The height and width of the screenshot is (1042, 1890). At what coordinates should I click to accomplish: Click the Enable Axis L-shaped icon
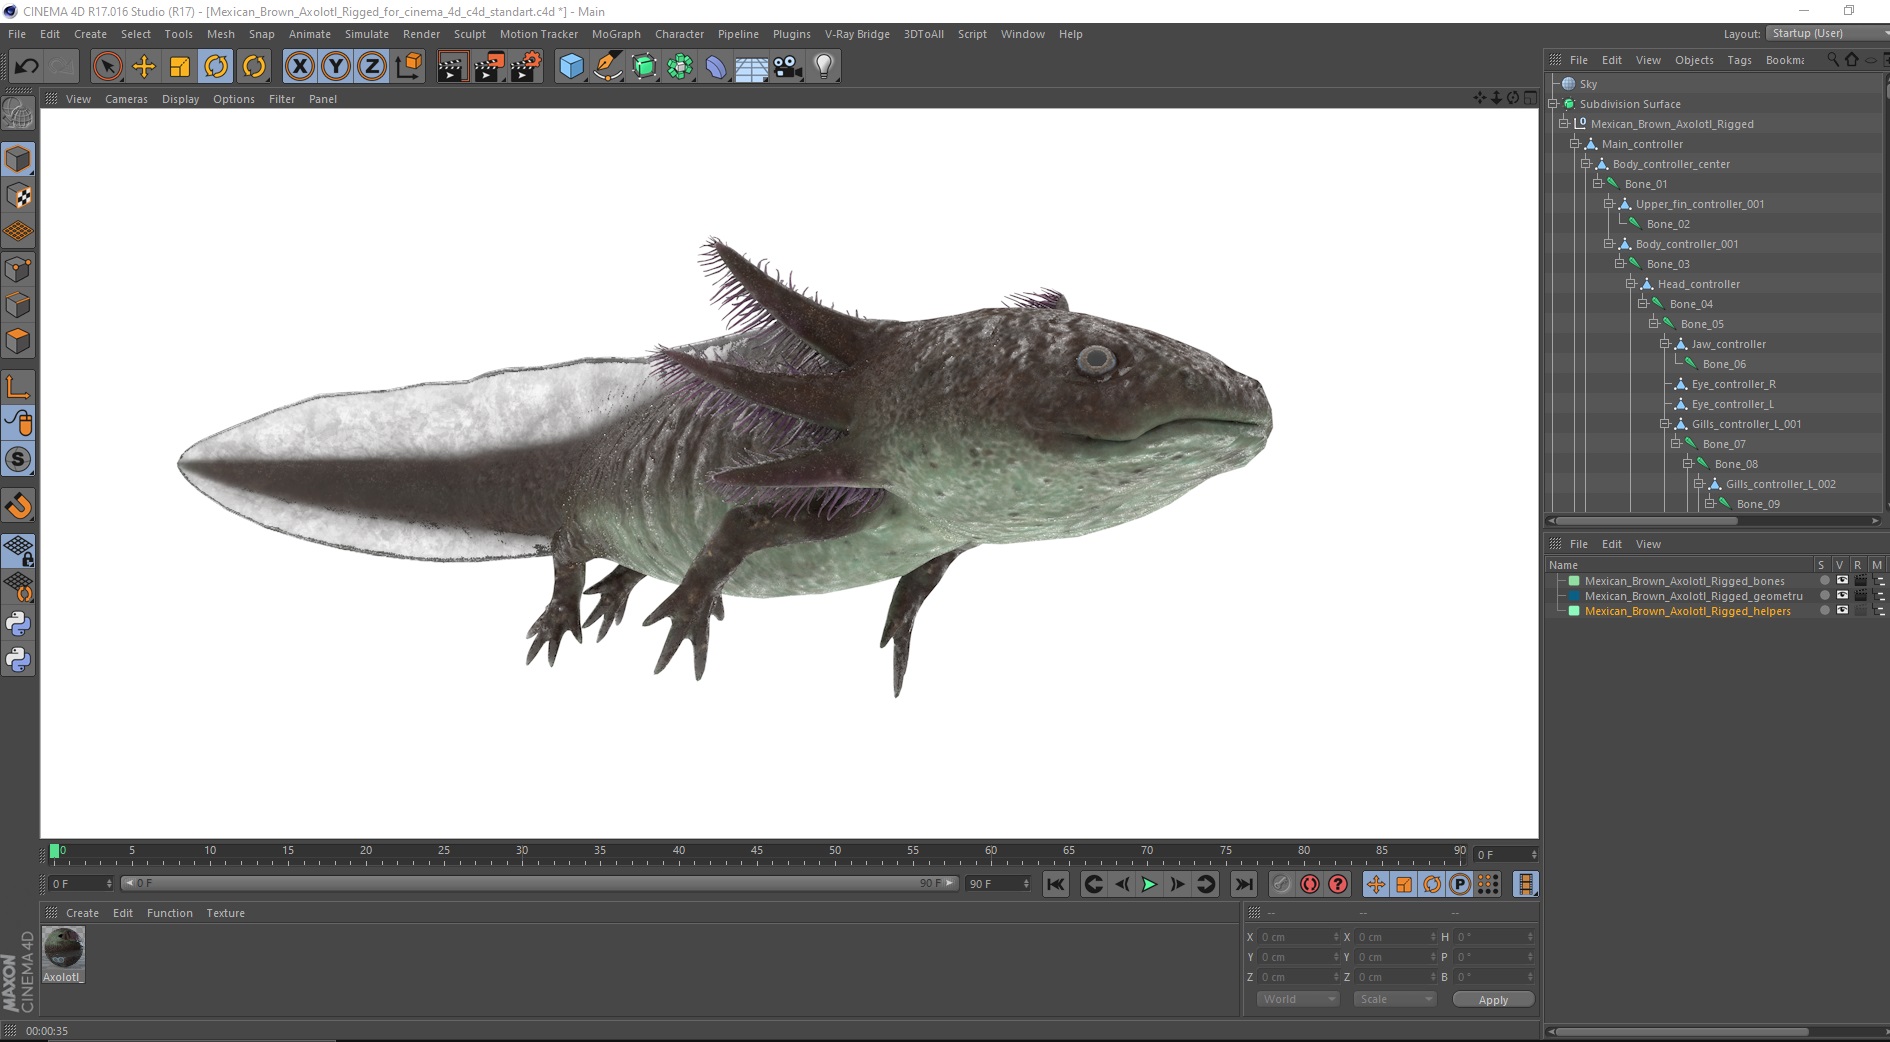coord(18,387)
